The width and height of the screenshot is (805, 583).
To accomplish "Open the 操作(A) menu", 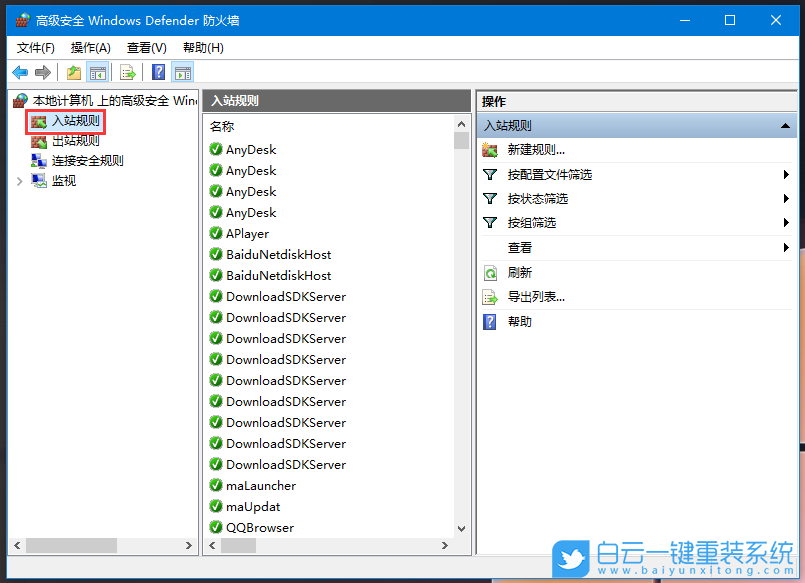I will [89, 47].
